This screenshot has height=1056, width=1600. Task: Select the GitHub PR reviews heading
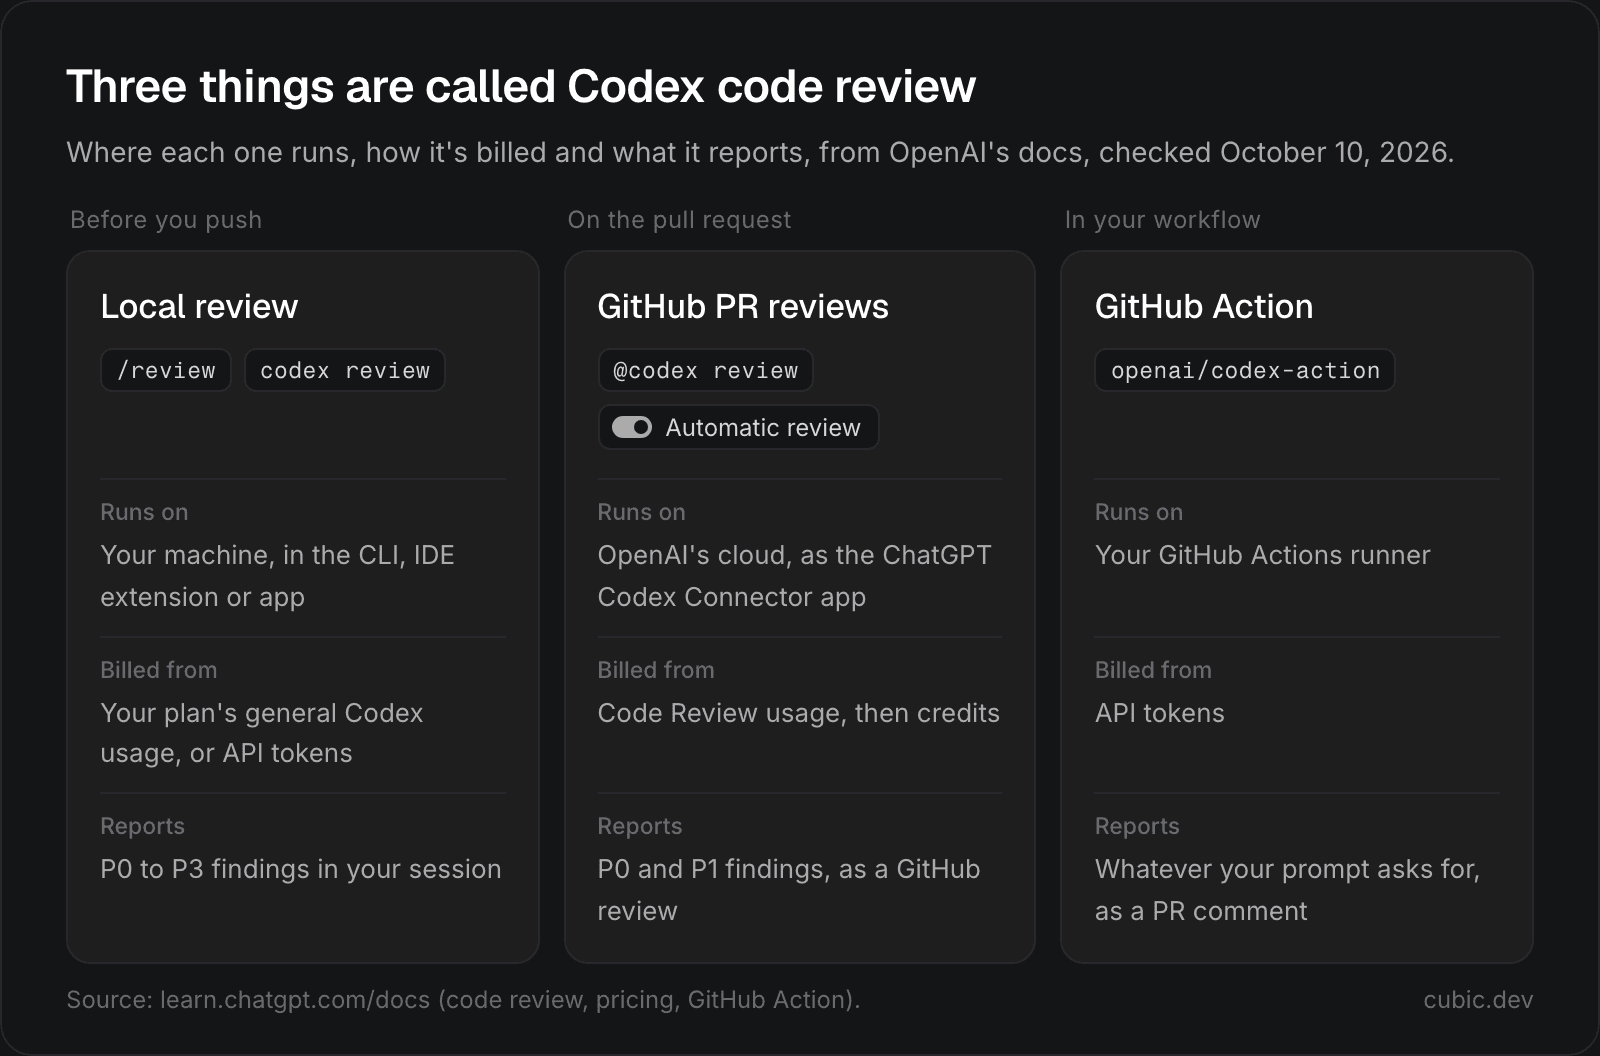point(743,306)
